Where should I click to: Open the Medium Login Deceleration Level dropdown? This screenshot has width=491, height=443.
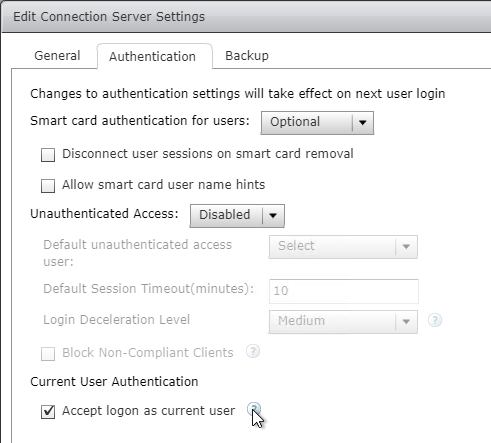(343, 322)
